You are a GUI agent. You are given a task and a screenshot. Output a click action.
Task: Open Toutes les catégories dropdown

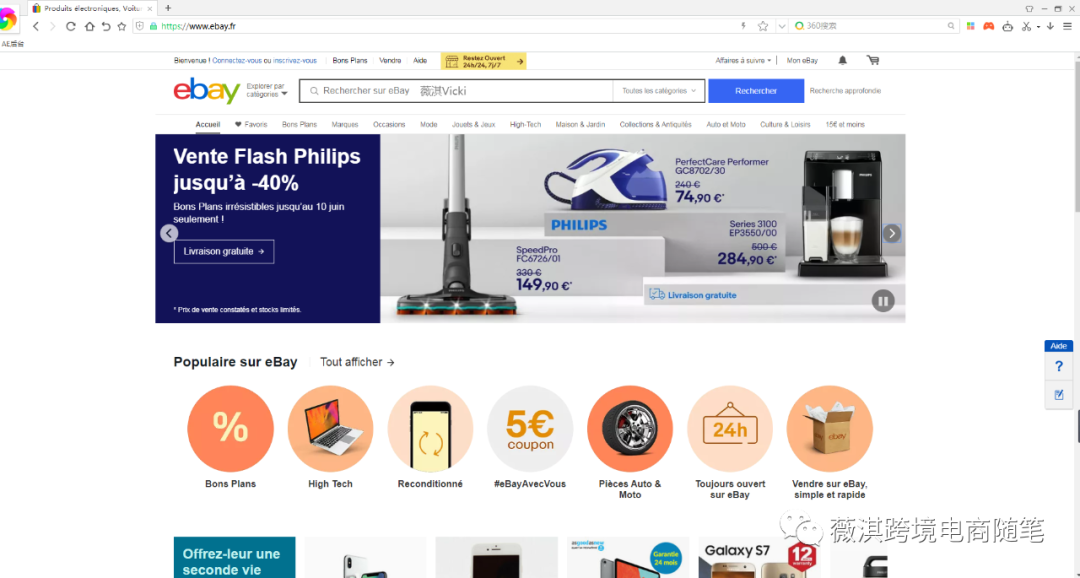pos(658,91)
